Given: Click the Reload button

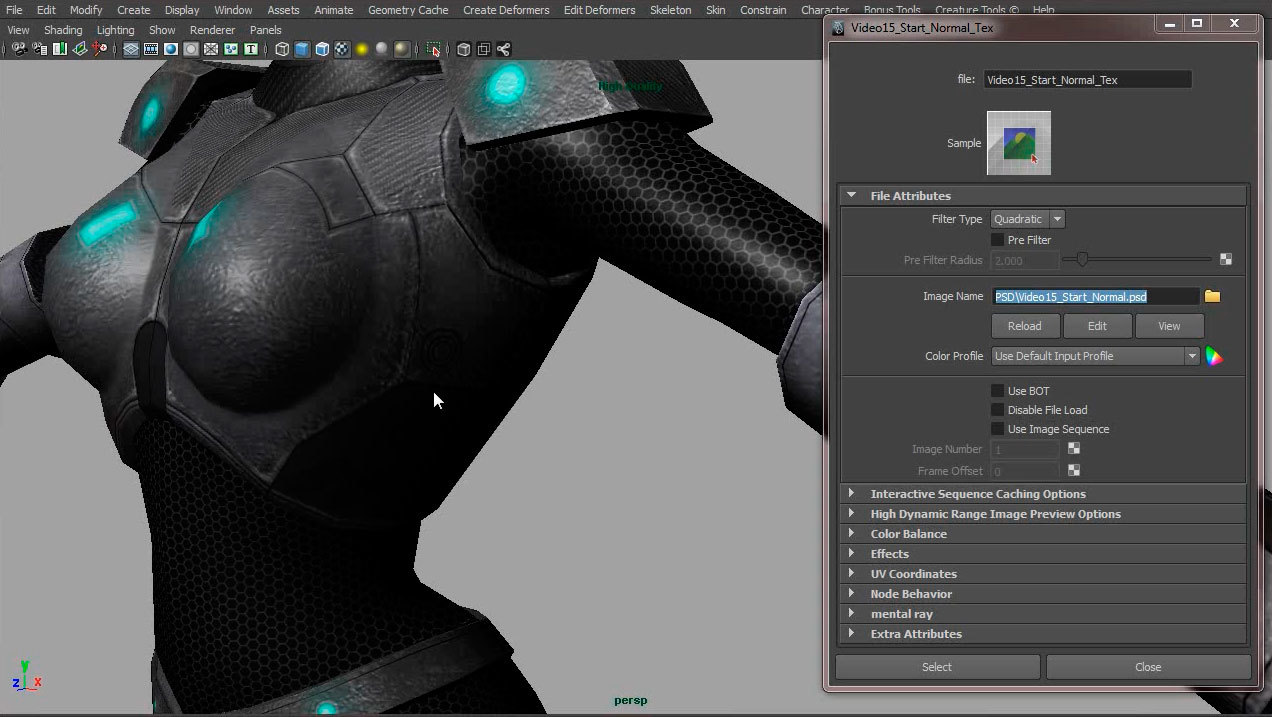Looking at the screenshot, I should [x=1024, y=326].
